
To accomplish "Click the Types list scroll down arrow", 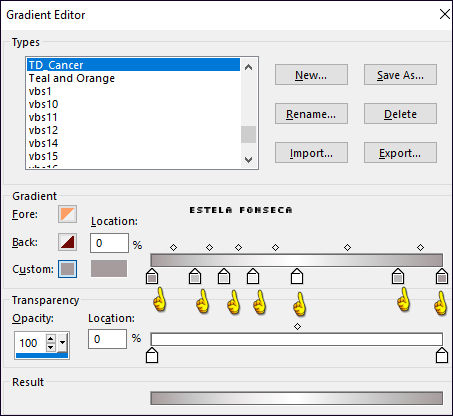I will click(x=248, y=160).
